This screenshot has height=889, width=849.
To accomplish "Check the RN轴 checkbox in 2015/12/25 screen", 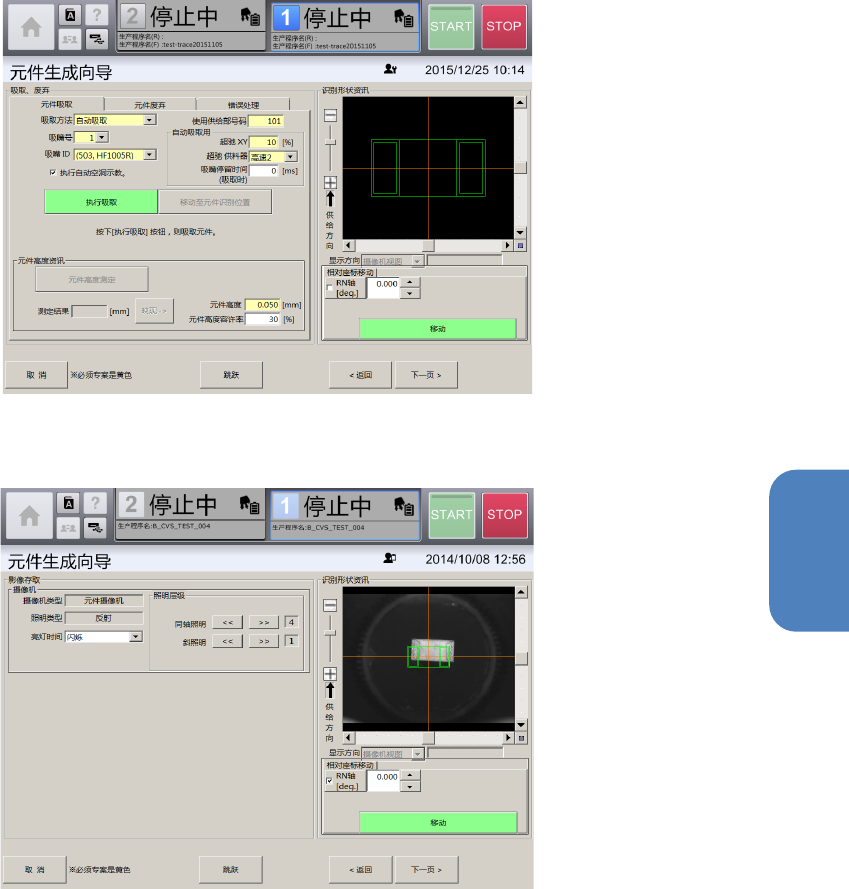I will (x=330, y=288).
